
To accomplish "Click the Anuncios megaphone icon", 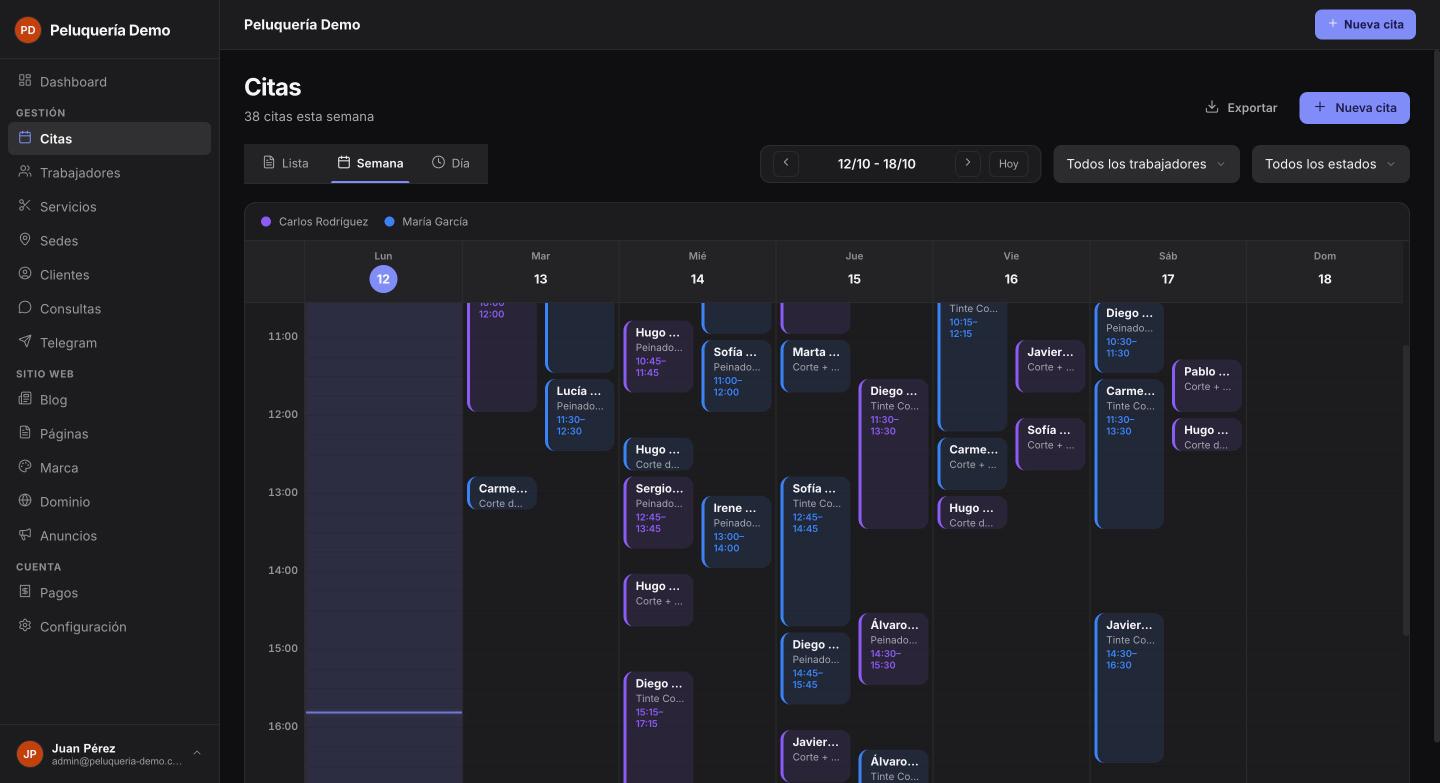I will pyautogui.click(x=25, y=535).
